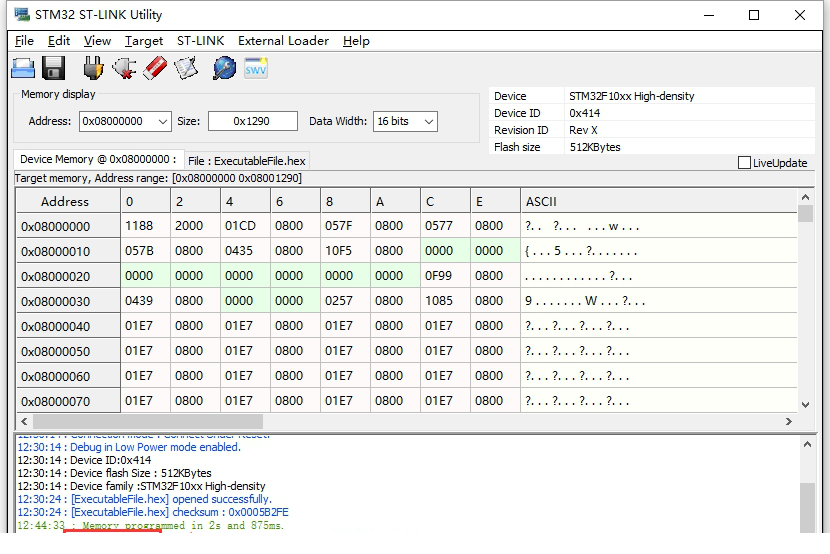
Task: Select the 0x08000060 address row header
Action: pos(68,376)
